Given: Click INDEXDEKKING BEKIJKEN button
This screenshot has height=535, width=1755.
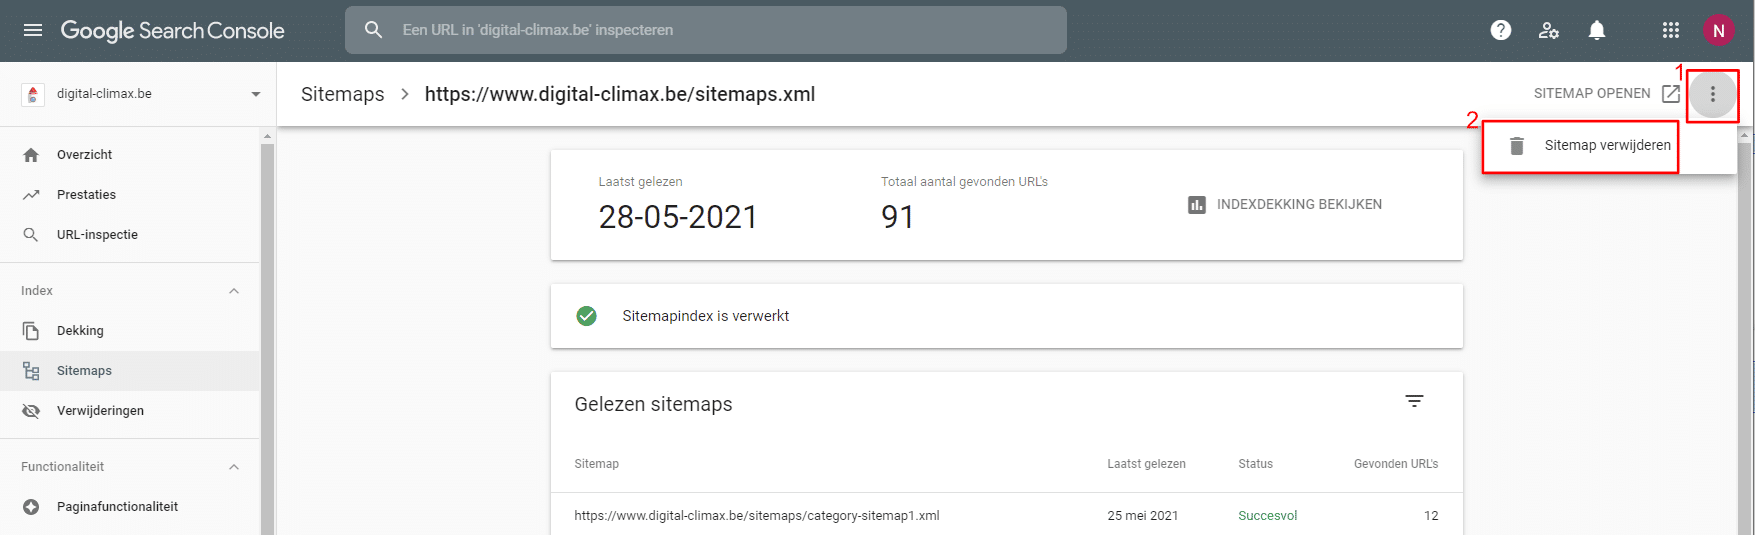Looking at the screenshot, I should coord(1299,204).
